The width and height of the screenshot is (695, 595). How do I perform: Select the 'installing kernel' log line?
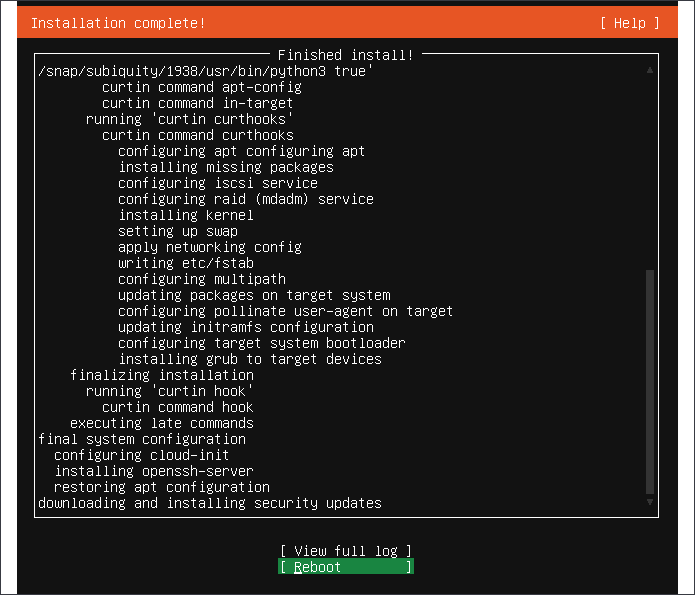186,215
